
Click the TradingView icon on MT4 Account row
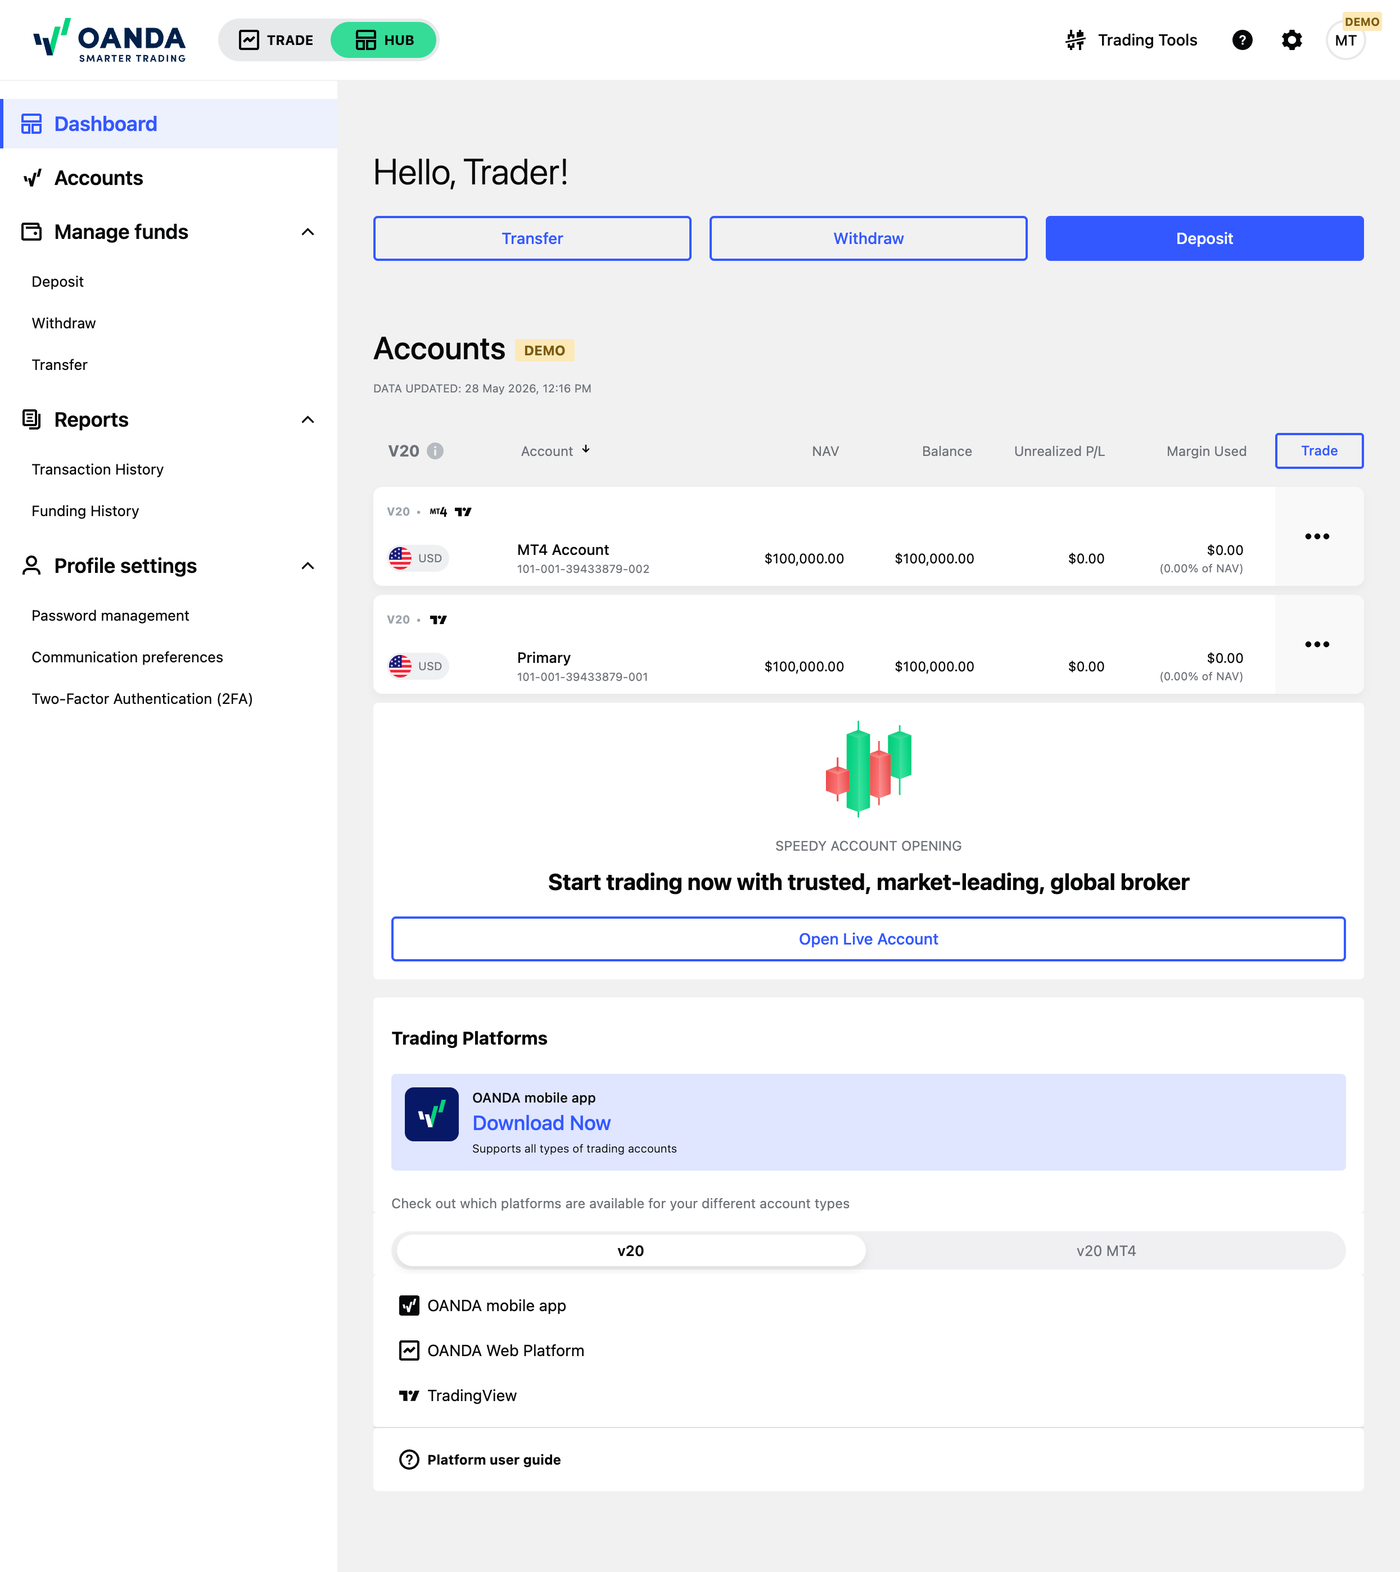(x=463, y=512)
